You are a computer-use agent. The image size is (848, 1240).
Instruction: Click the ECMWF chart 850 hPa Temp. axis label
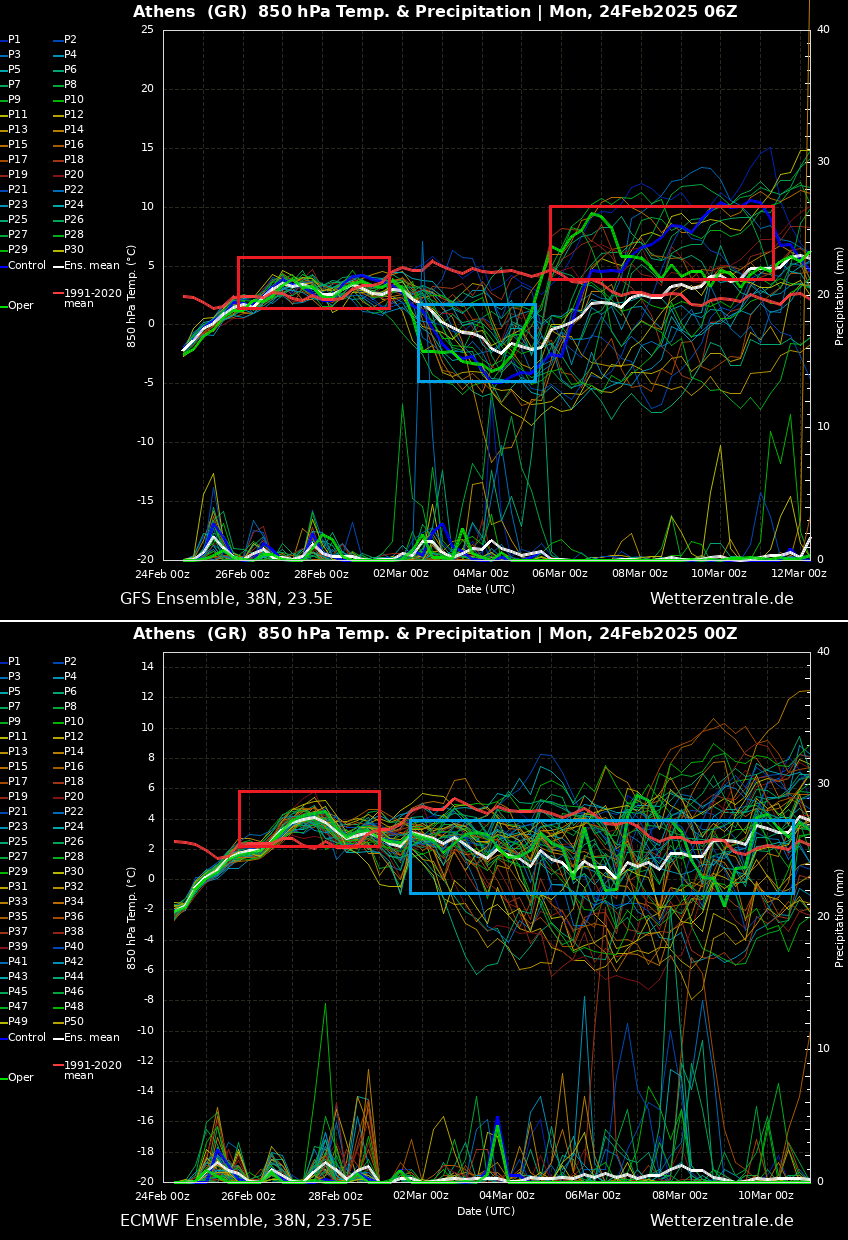[132, 917]
